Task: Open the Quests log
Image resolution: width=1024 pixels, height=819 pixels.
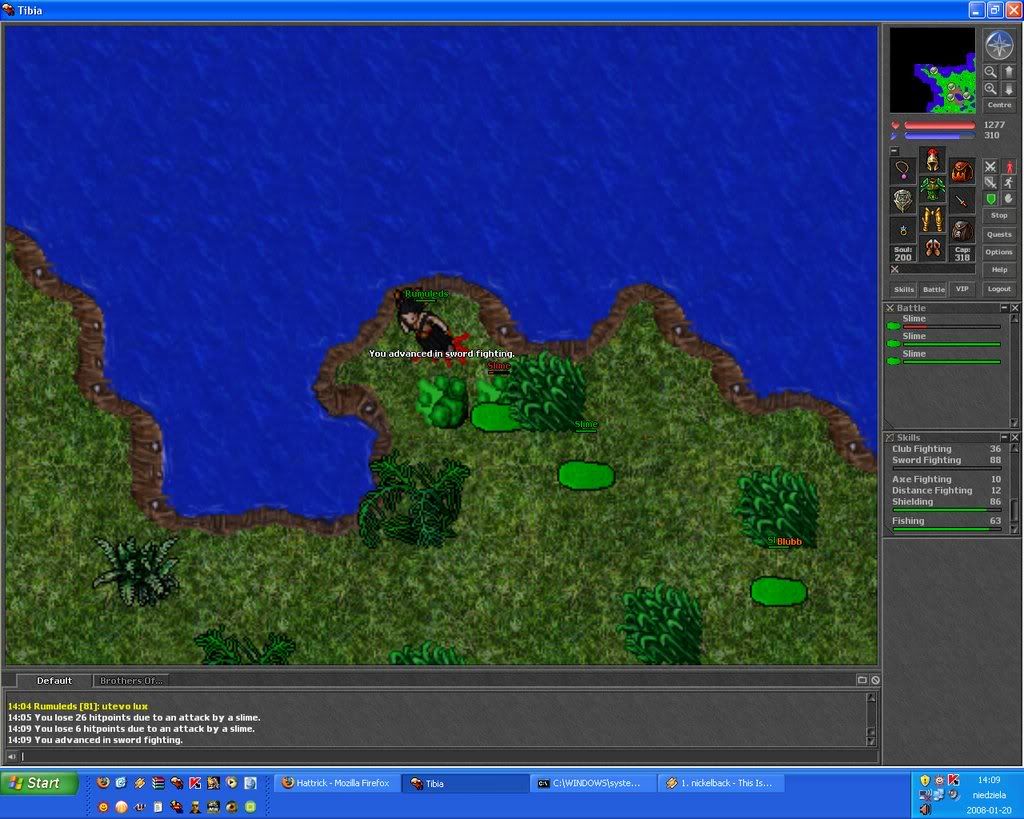Action: click(999, 234)
